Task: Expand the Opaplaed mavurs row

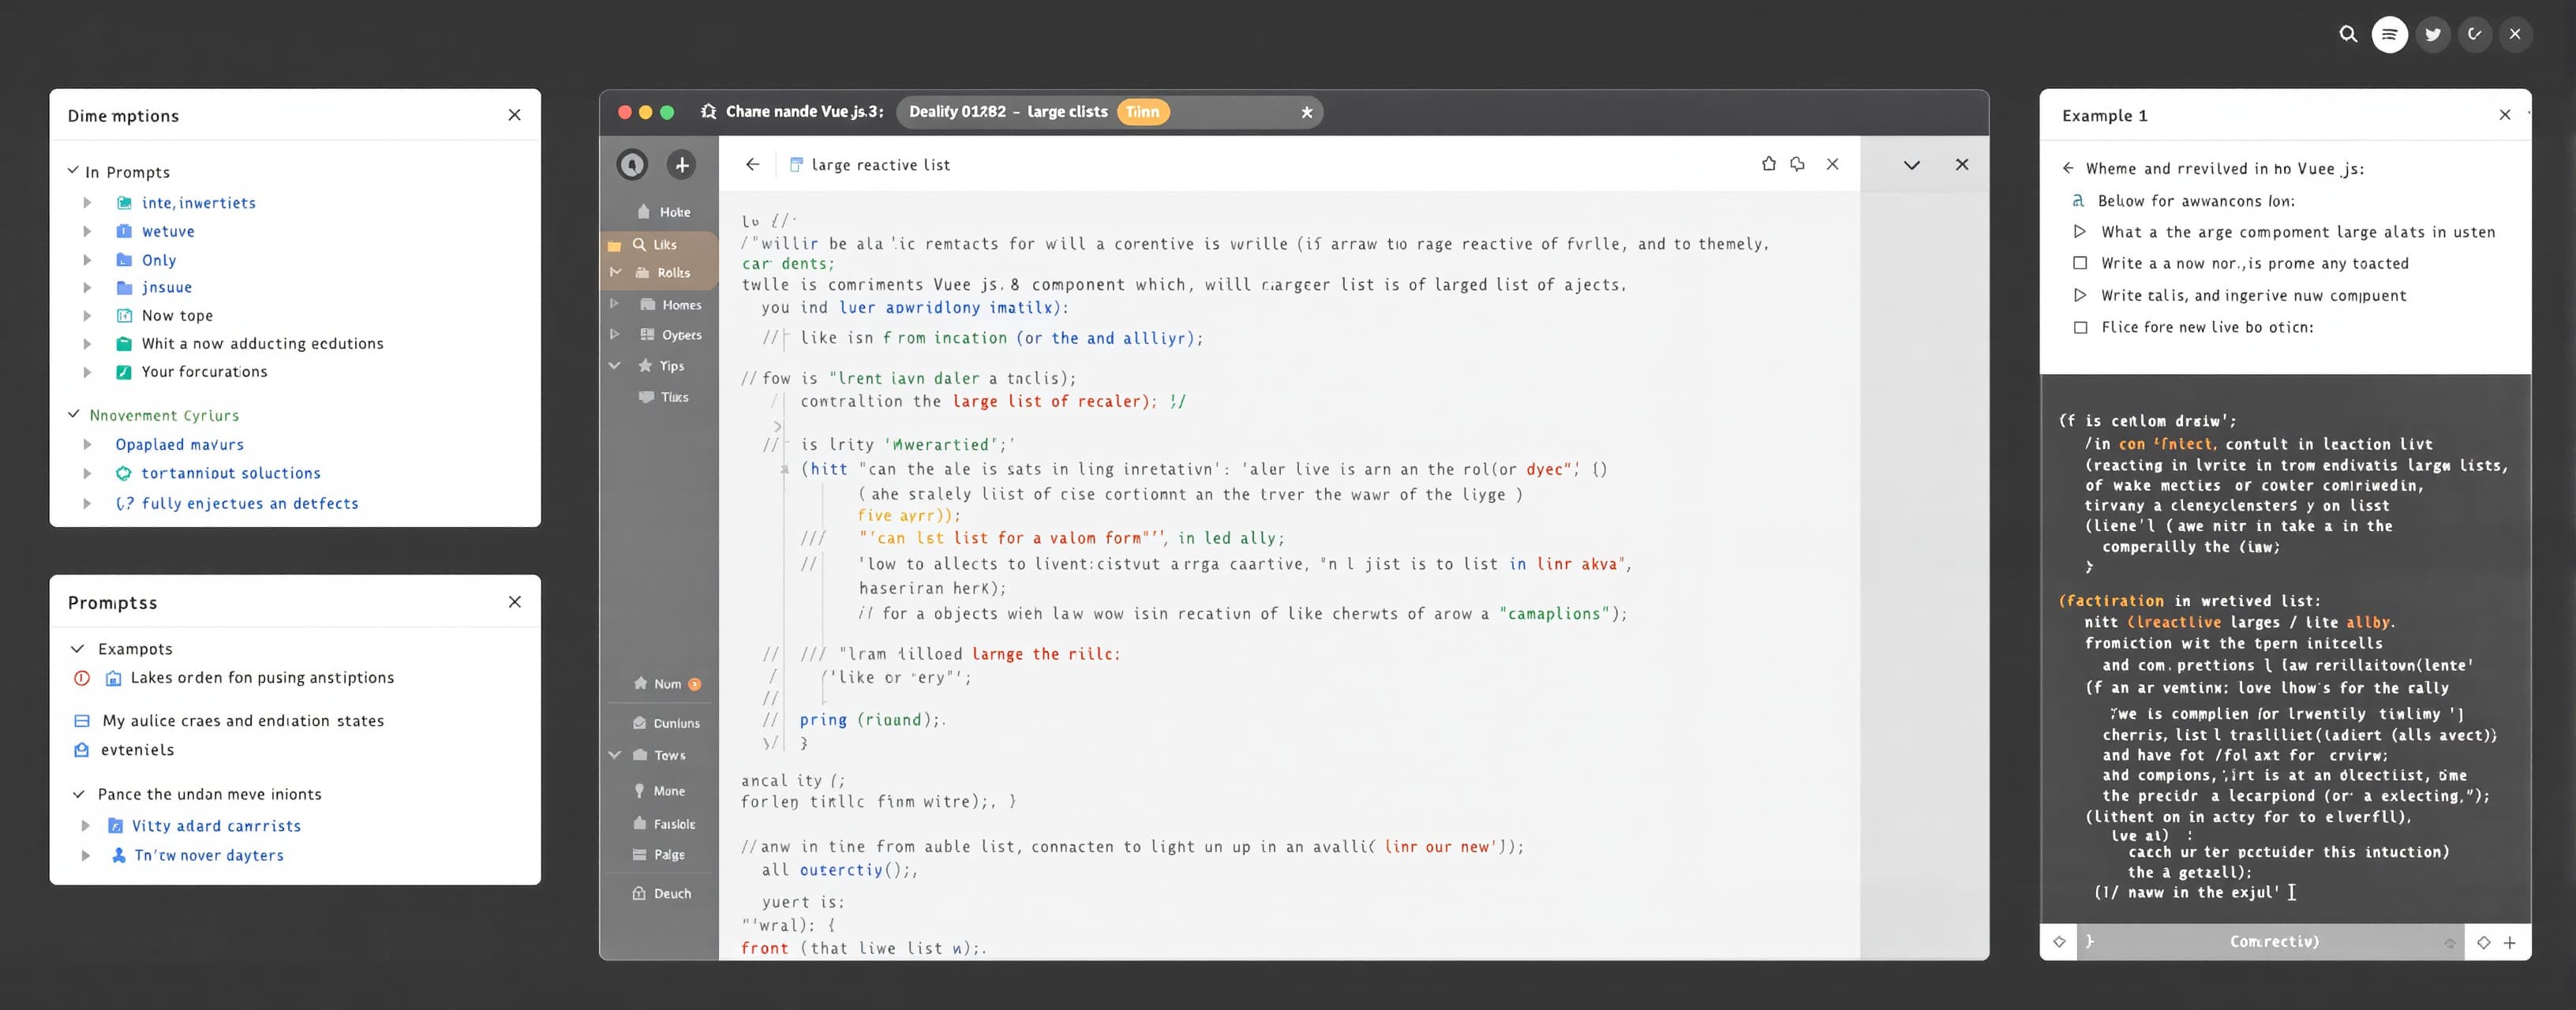Action: [87, 444]
